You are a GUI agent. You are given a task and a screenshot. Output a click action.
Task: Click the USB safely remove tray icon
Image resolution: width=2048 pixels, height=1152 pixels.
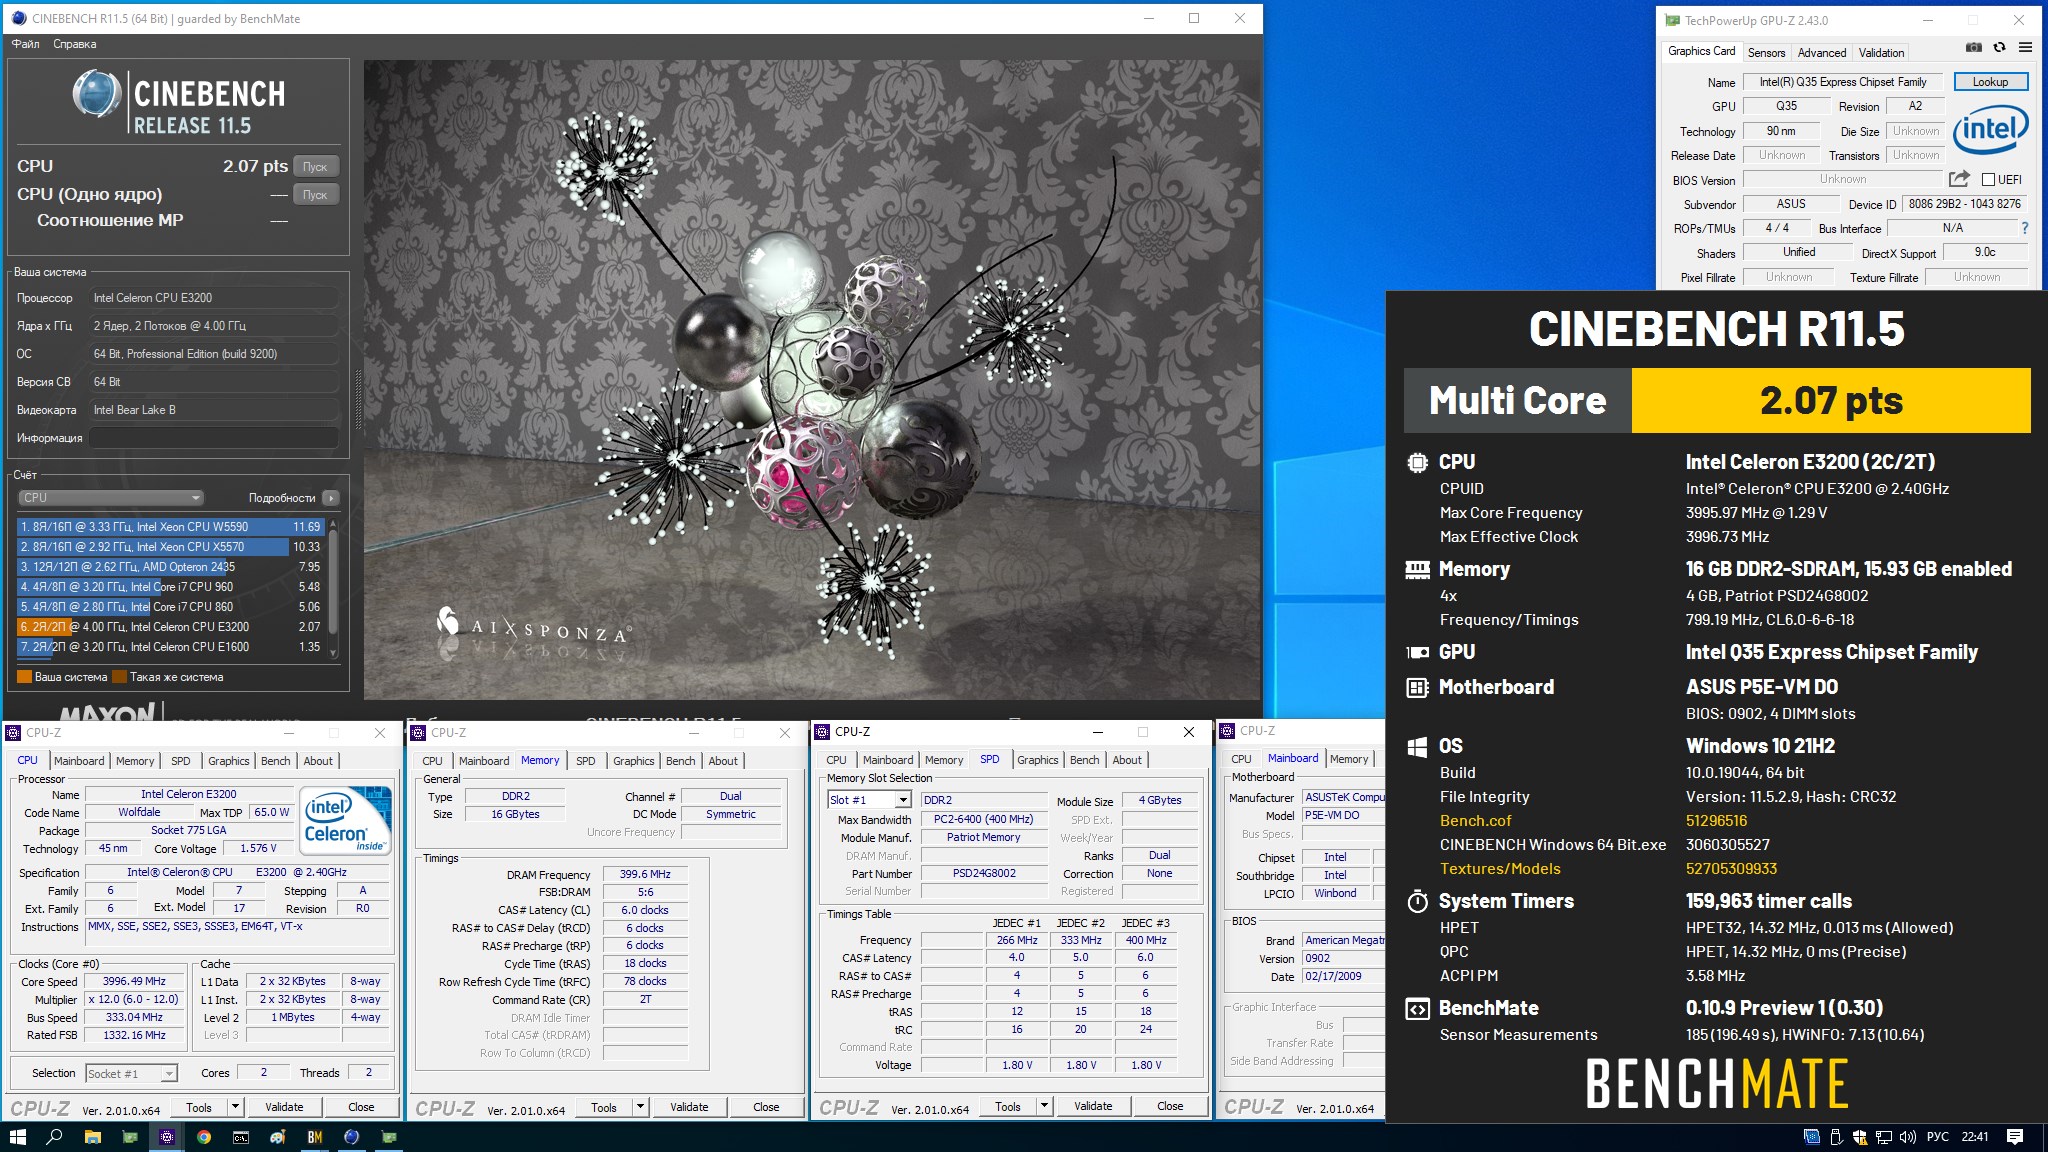[1836, 1137]
